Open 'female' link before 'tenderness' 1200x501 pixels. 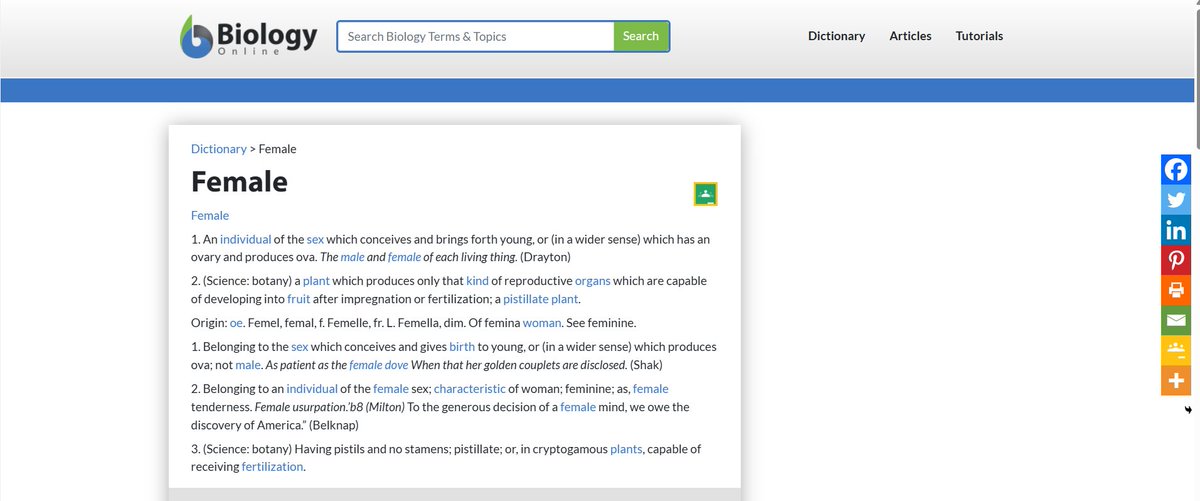pyautogui.click(x=651, y=389)
